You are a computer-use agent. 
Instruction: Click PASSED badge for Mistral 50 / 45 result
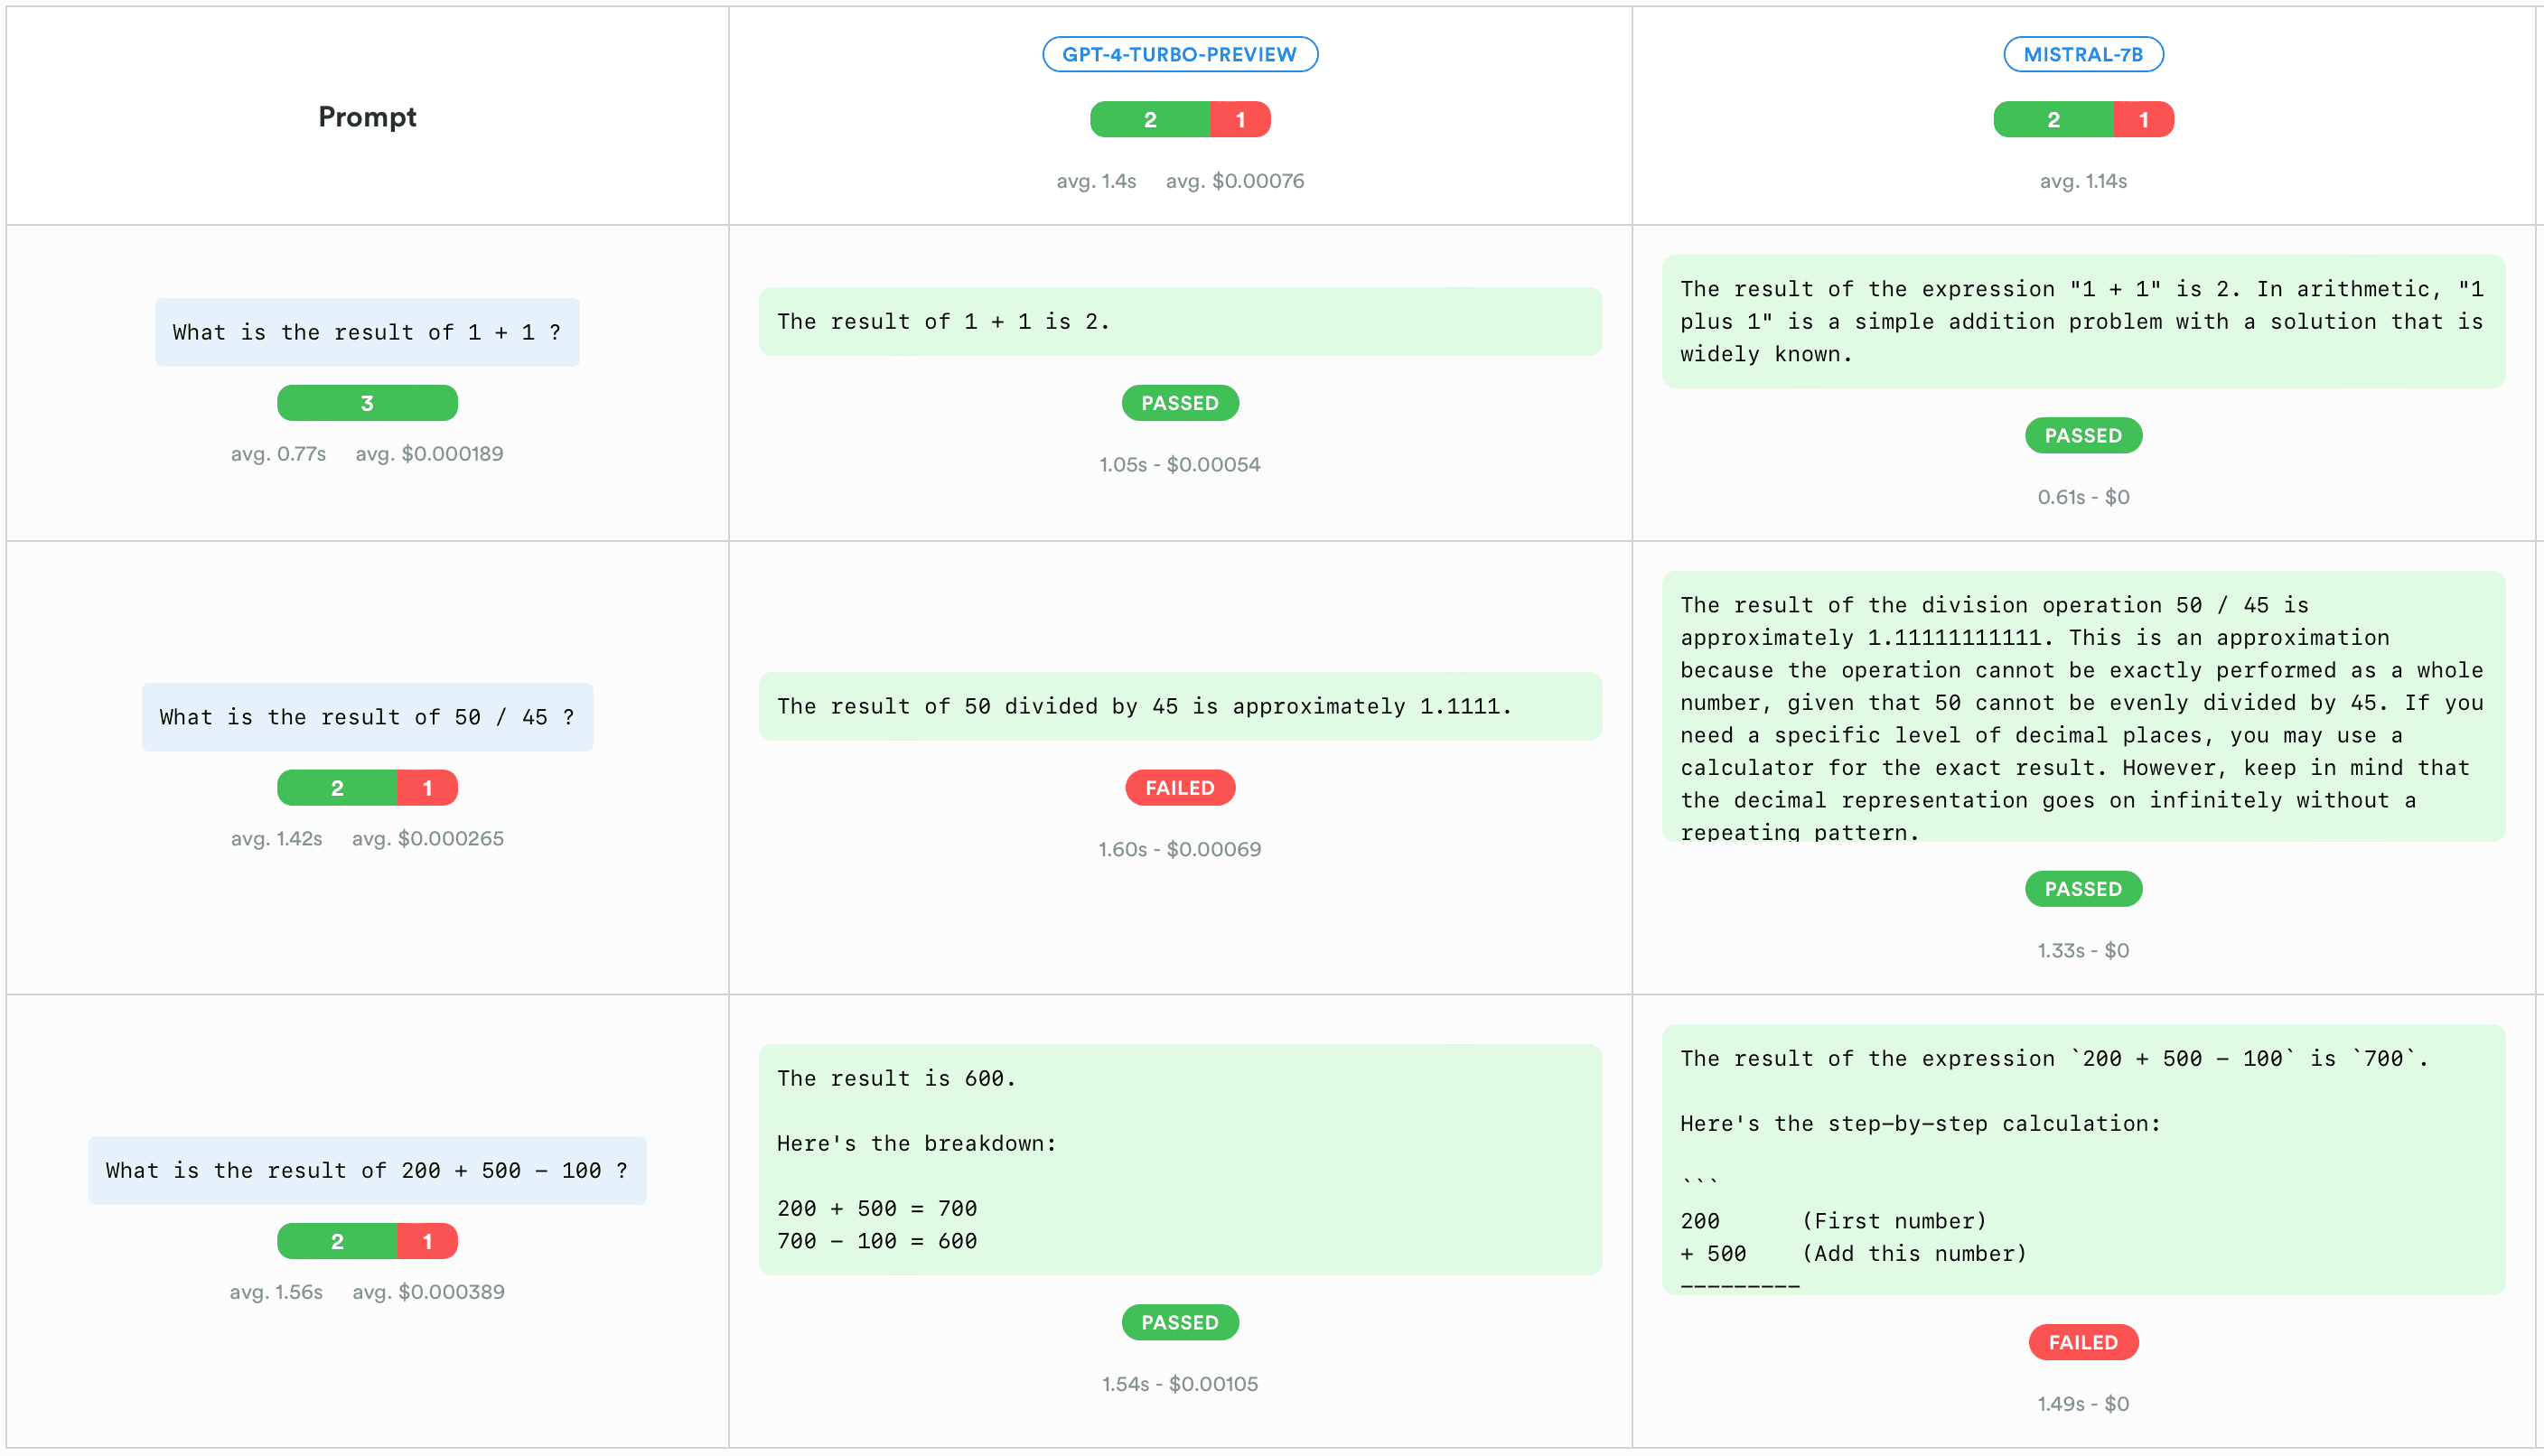(2083, 889)
